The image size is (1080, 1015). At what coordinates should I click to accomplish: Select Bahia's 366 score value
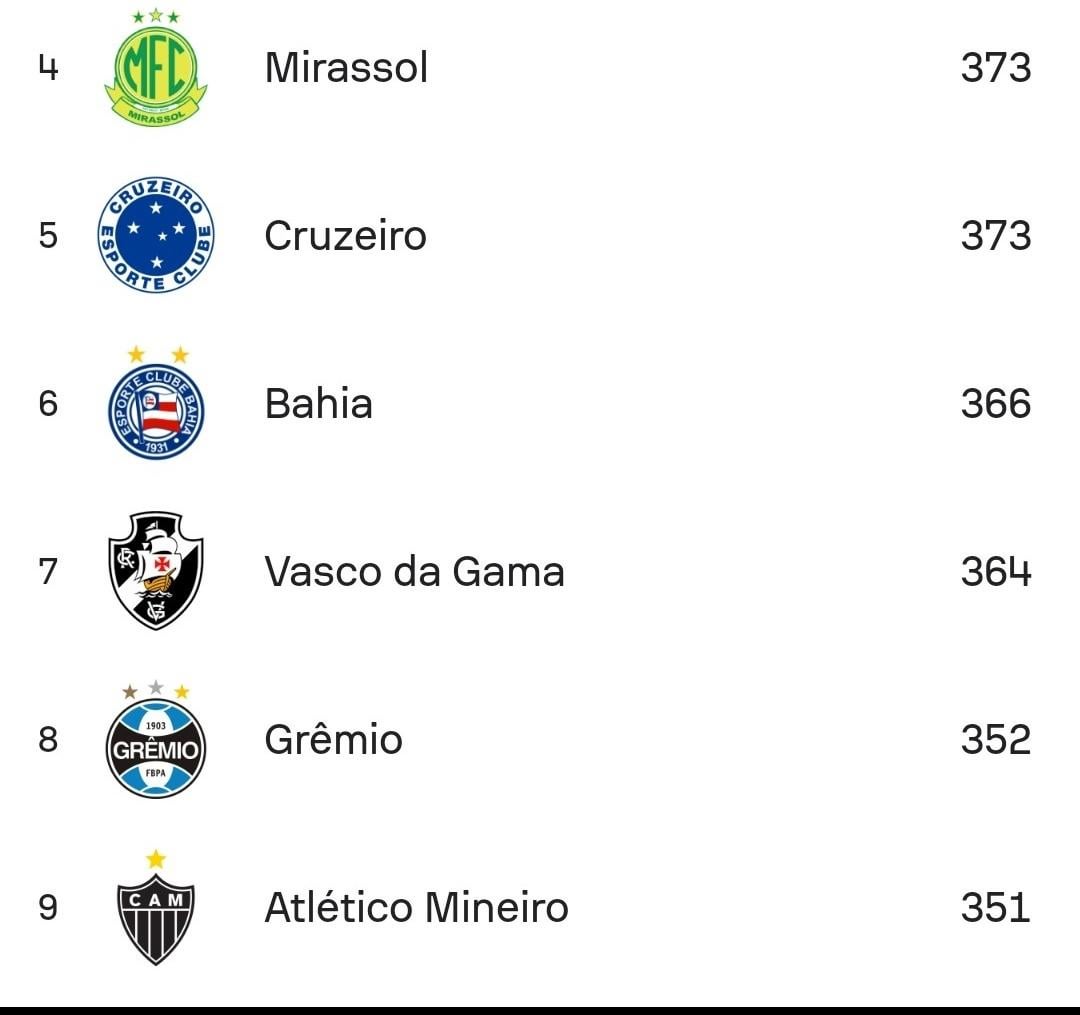click(x=995, y=404)
